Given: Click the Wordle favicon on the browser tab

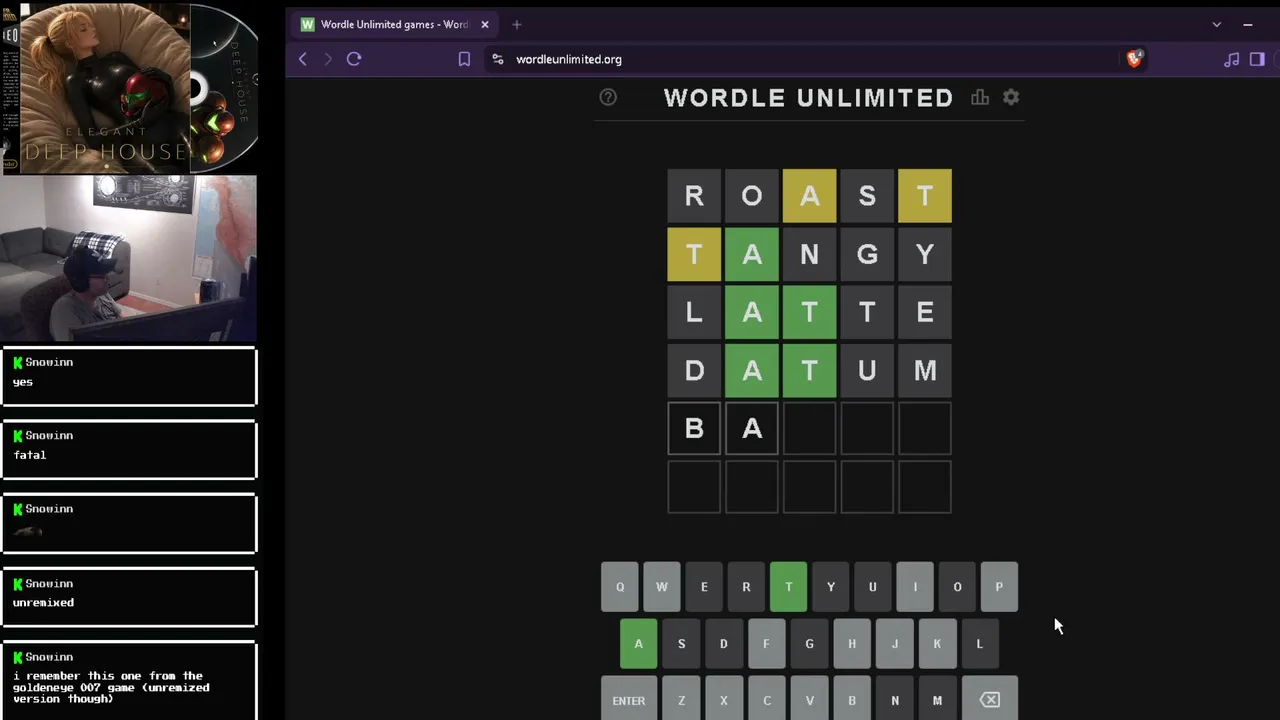Looking at the screenshot, I should pyautogui.click(x=308, y=24).
